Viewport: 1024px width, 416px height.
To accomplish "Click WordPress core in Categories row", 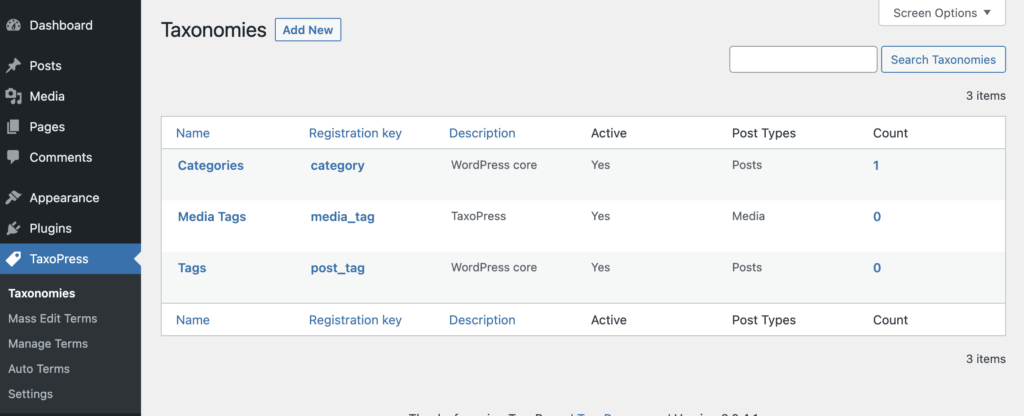I will 494,165.
